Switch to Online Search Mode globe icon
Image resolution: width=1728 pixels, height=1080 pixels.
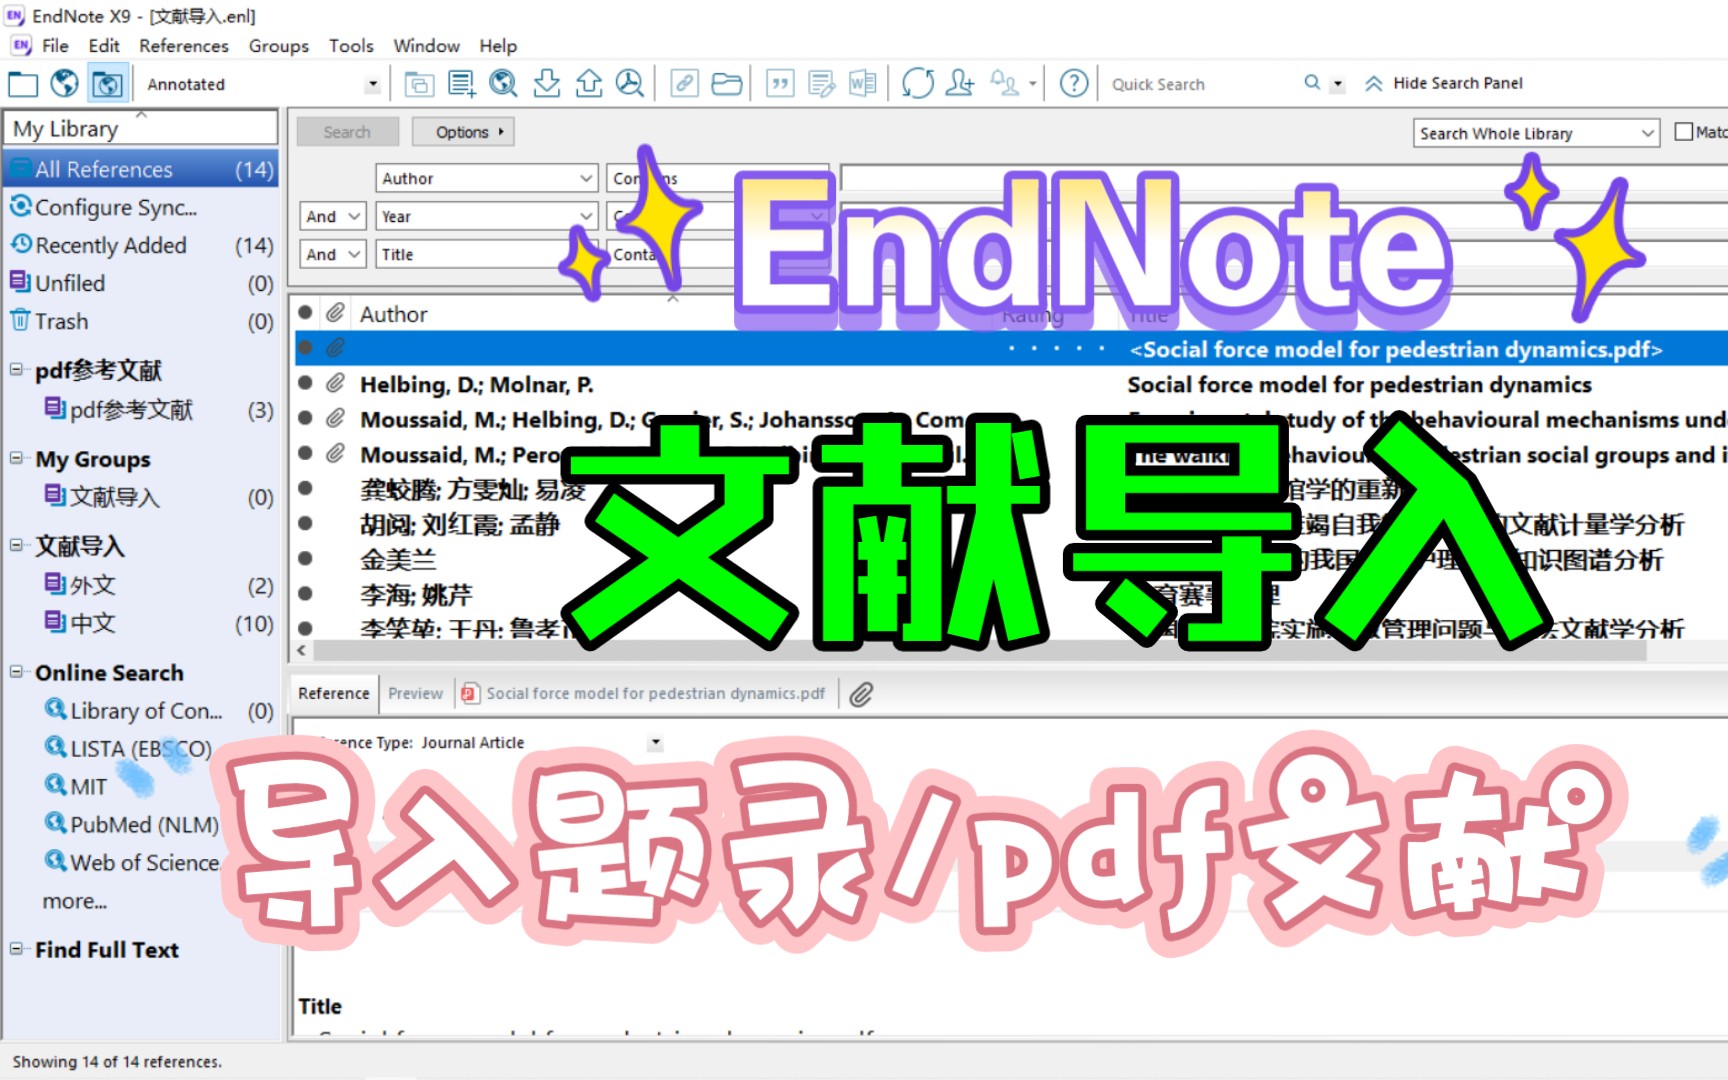tap(65, 84)
